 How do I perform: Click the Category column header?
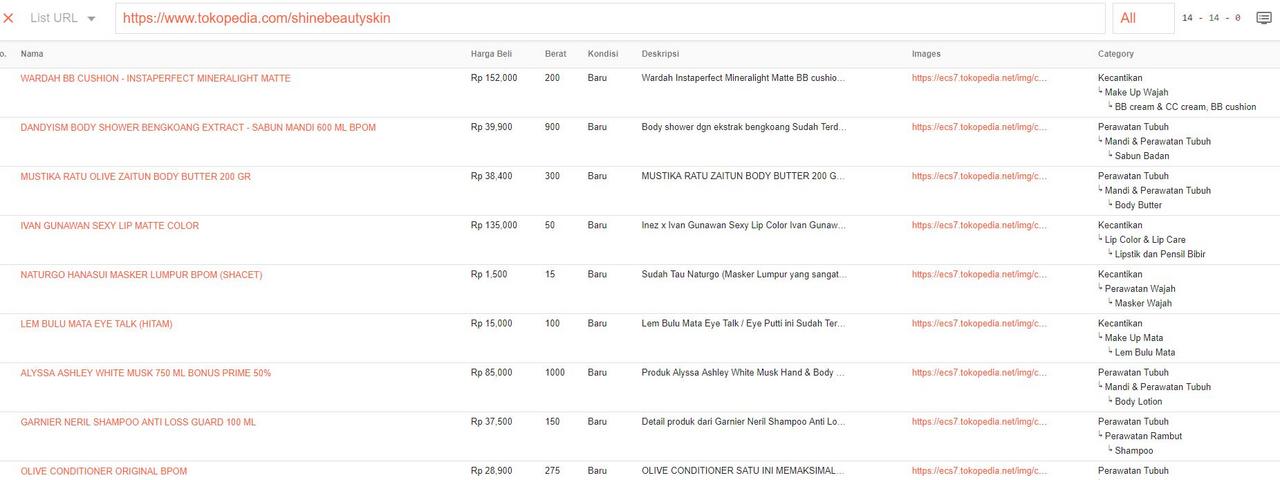point(1116,54)
